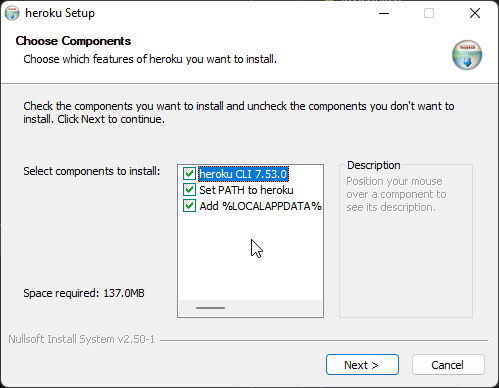Click the NSIS installer logo in header
The image size is (499, 388).
click(467, 55)
